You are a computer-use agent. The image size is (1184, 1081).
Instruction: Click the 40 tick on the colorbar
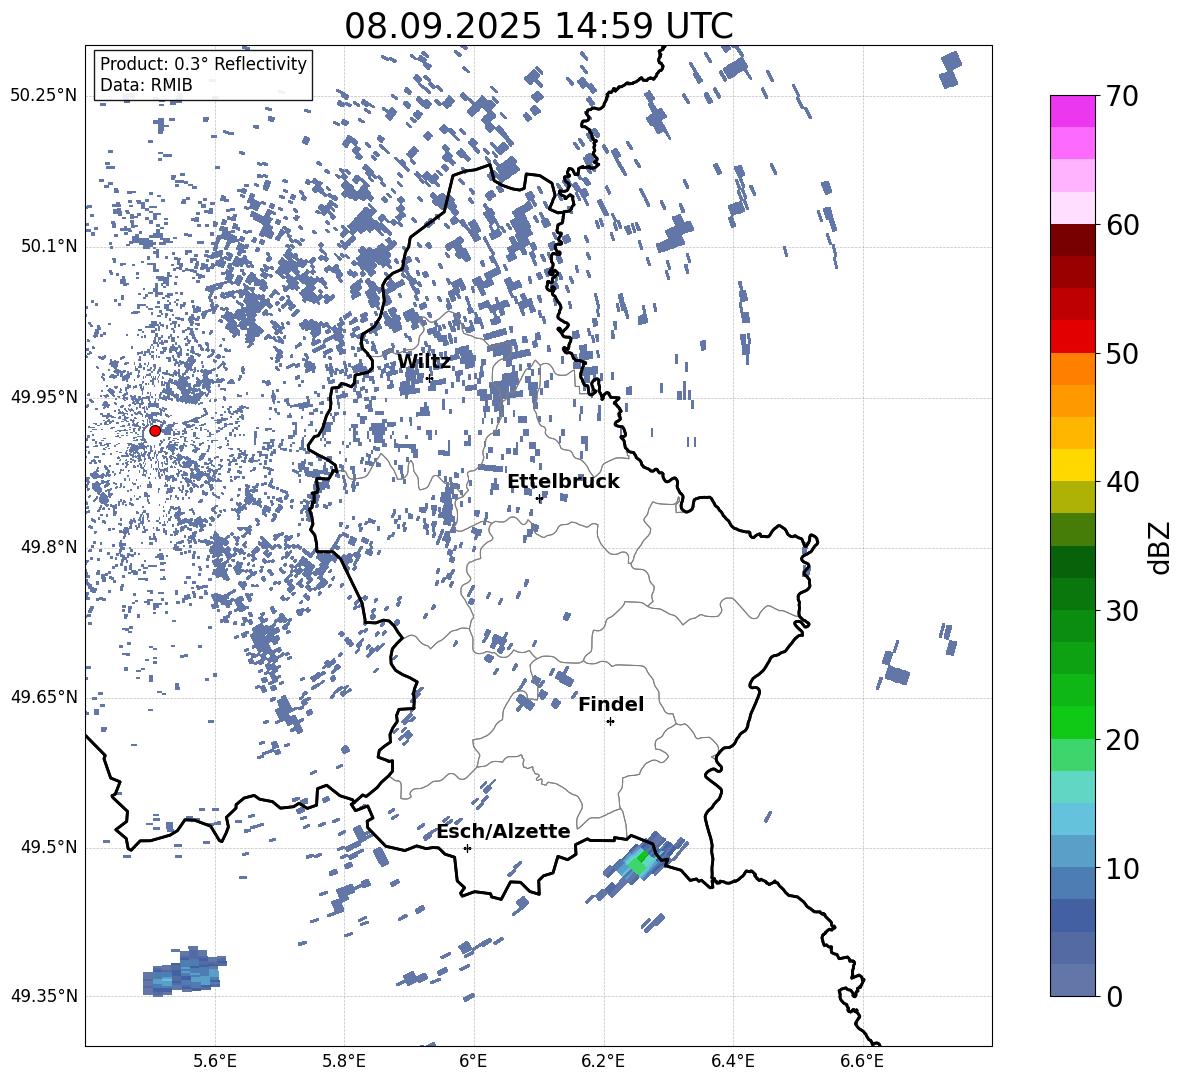[1121, 482]
